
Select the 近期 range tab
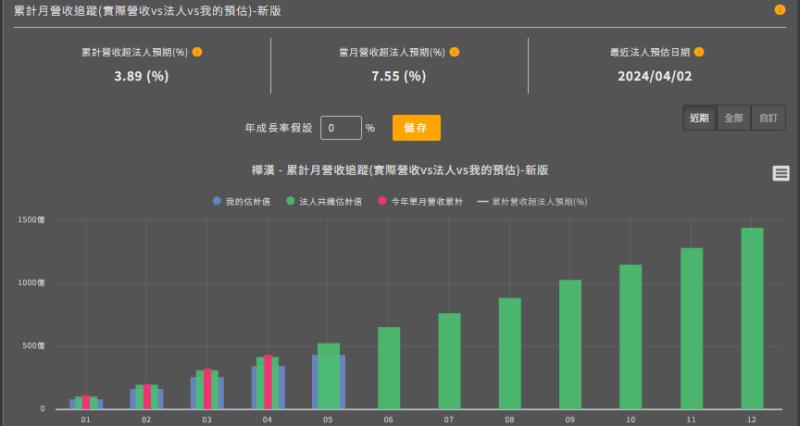[x=699, y=118]
